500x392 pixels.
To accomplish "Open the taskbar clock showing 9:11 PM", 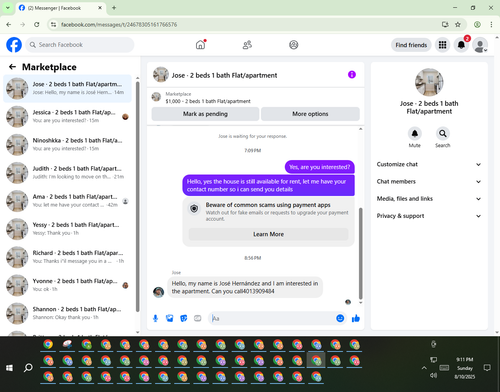I will 465,368.
